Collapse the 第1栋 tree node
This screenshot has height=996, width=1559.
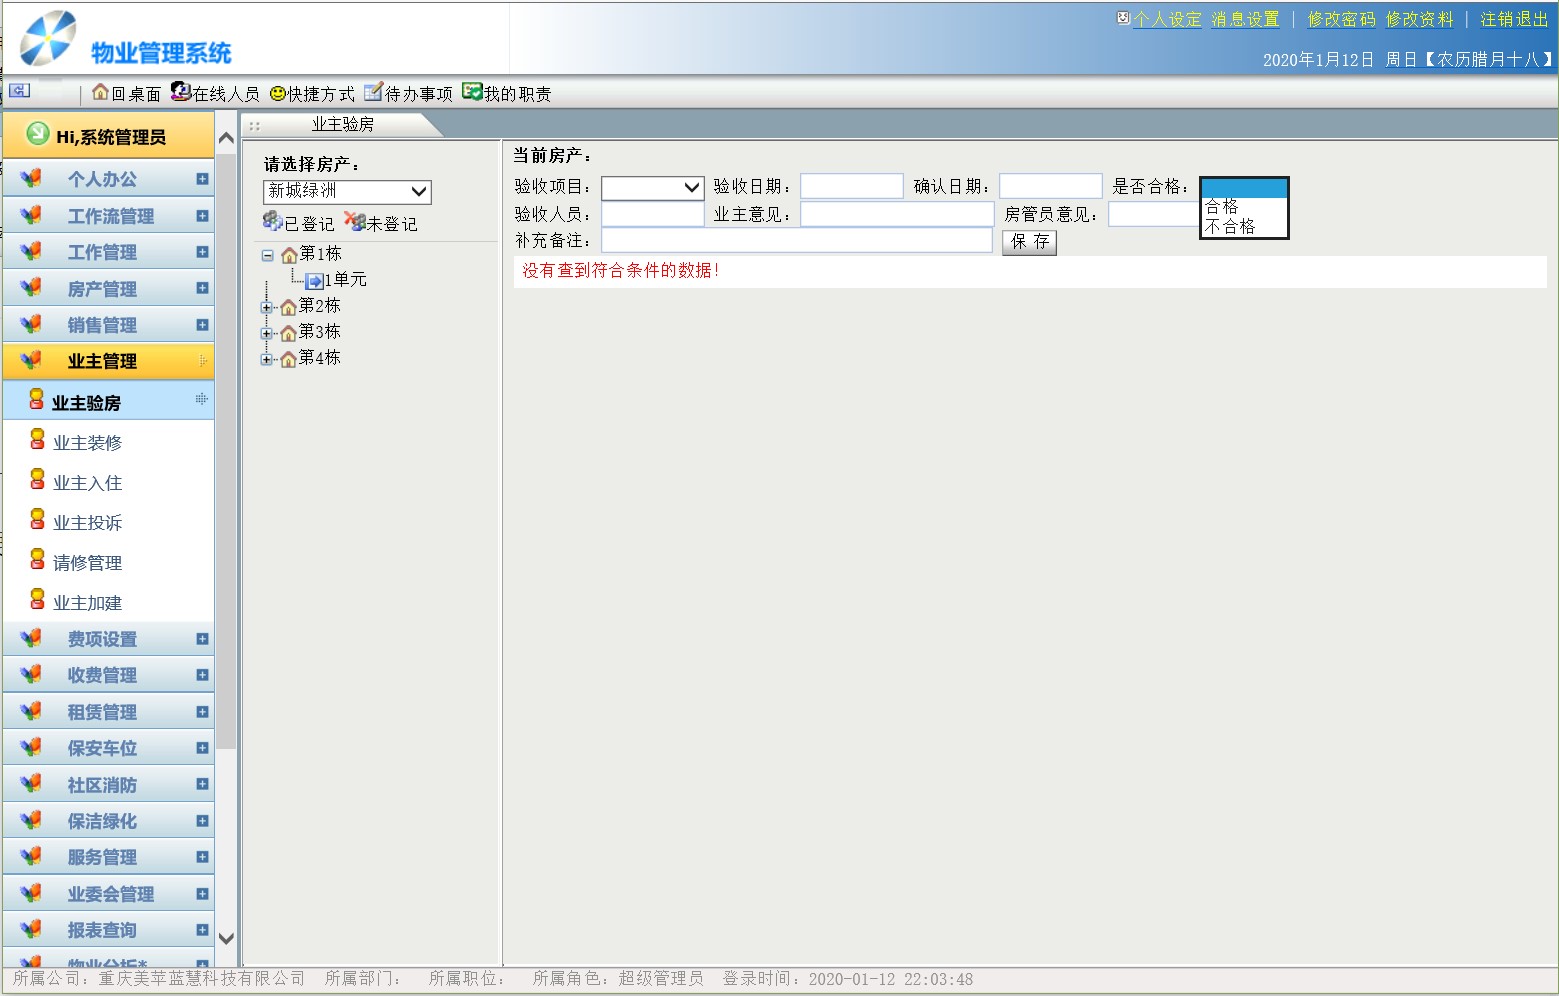coord(267,255)
